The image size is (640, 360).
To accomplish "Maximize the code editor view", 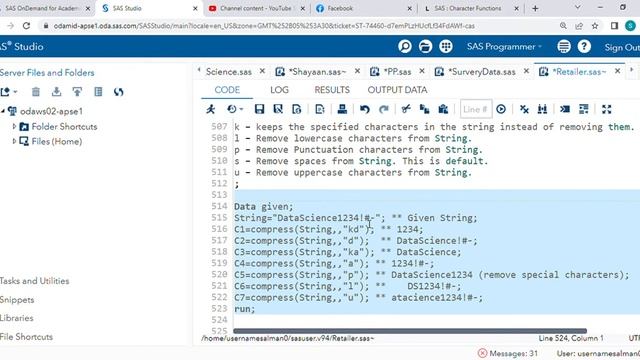I will tap(607, 109).
